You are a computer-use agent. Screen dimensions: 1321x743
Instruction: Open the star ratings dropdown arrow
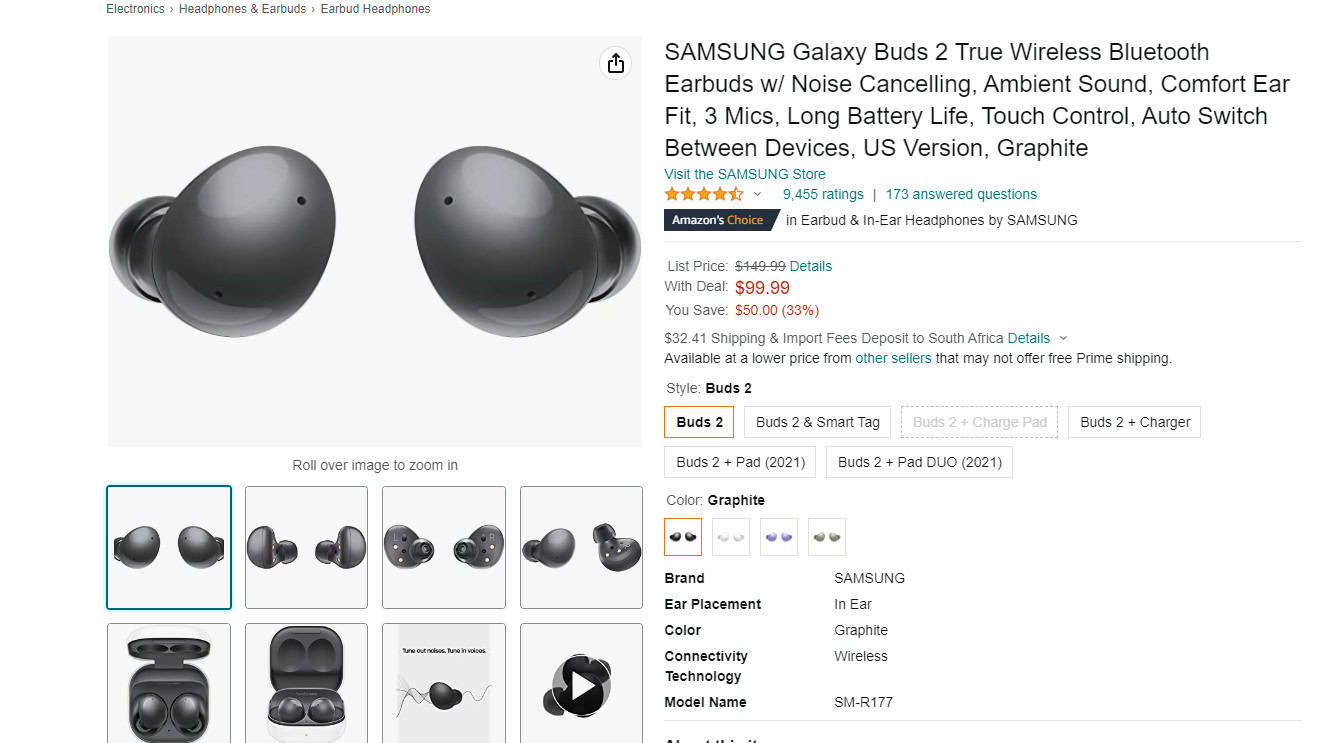(757, 195)
